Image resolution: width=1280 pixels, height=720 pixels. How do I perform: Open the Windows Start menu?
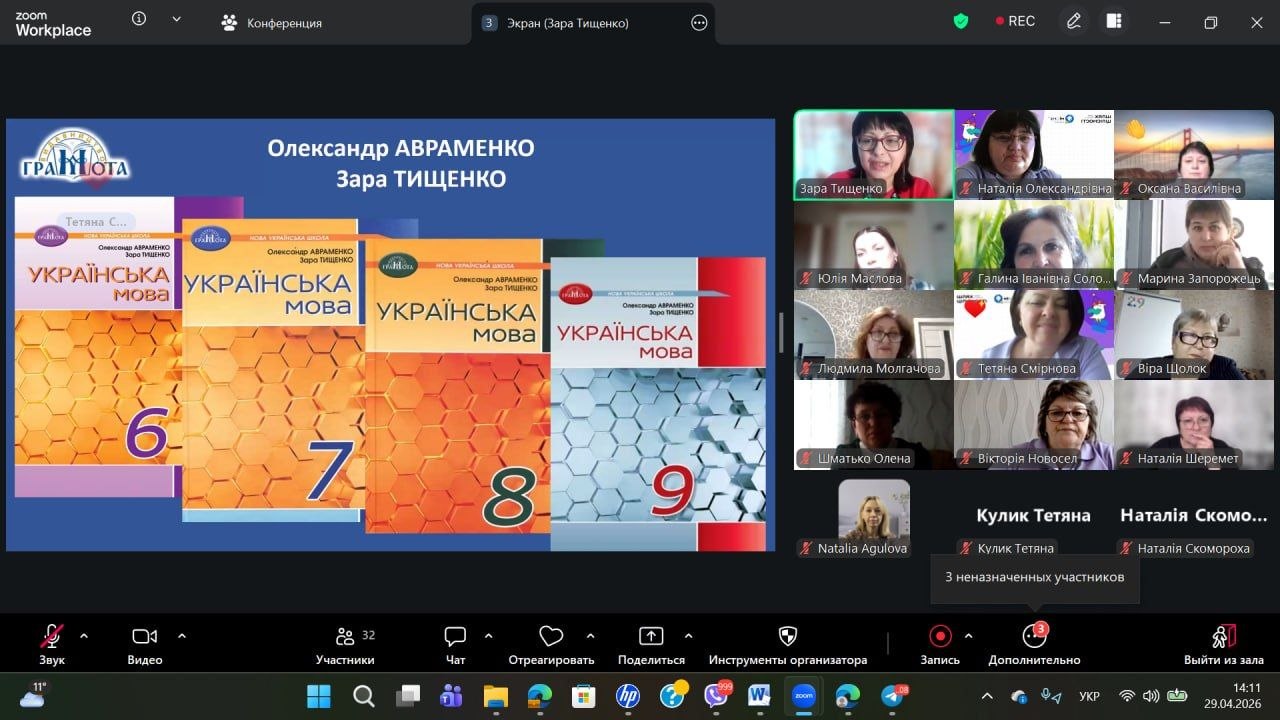(x=319, y=696)
